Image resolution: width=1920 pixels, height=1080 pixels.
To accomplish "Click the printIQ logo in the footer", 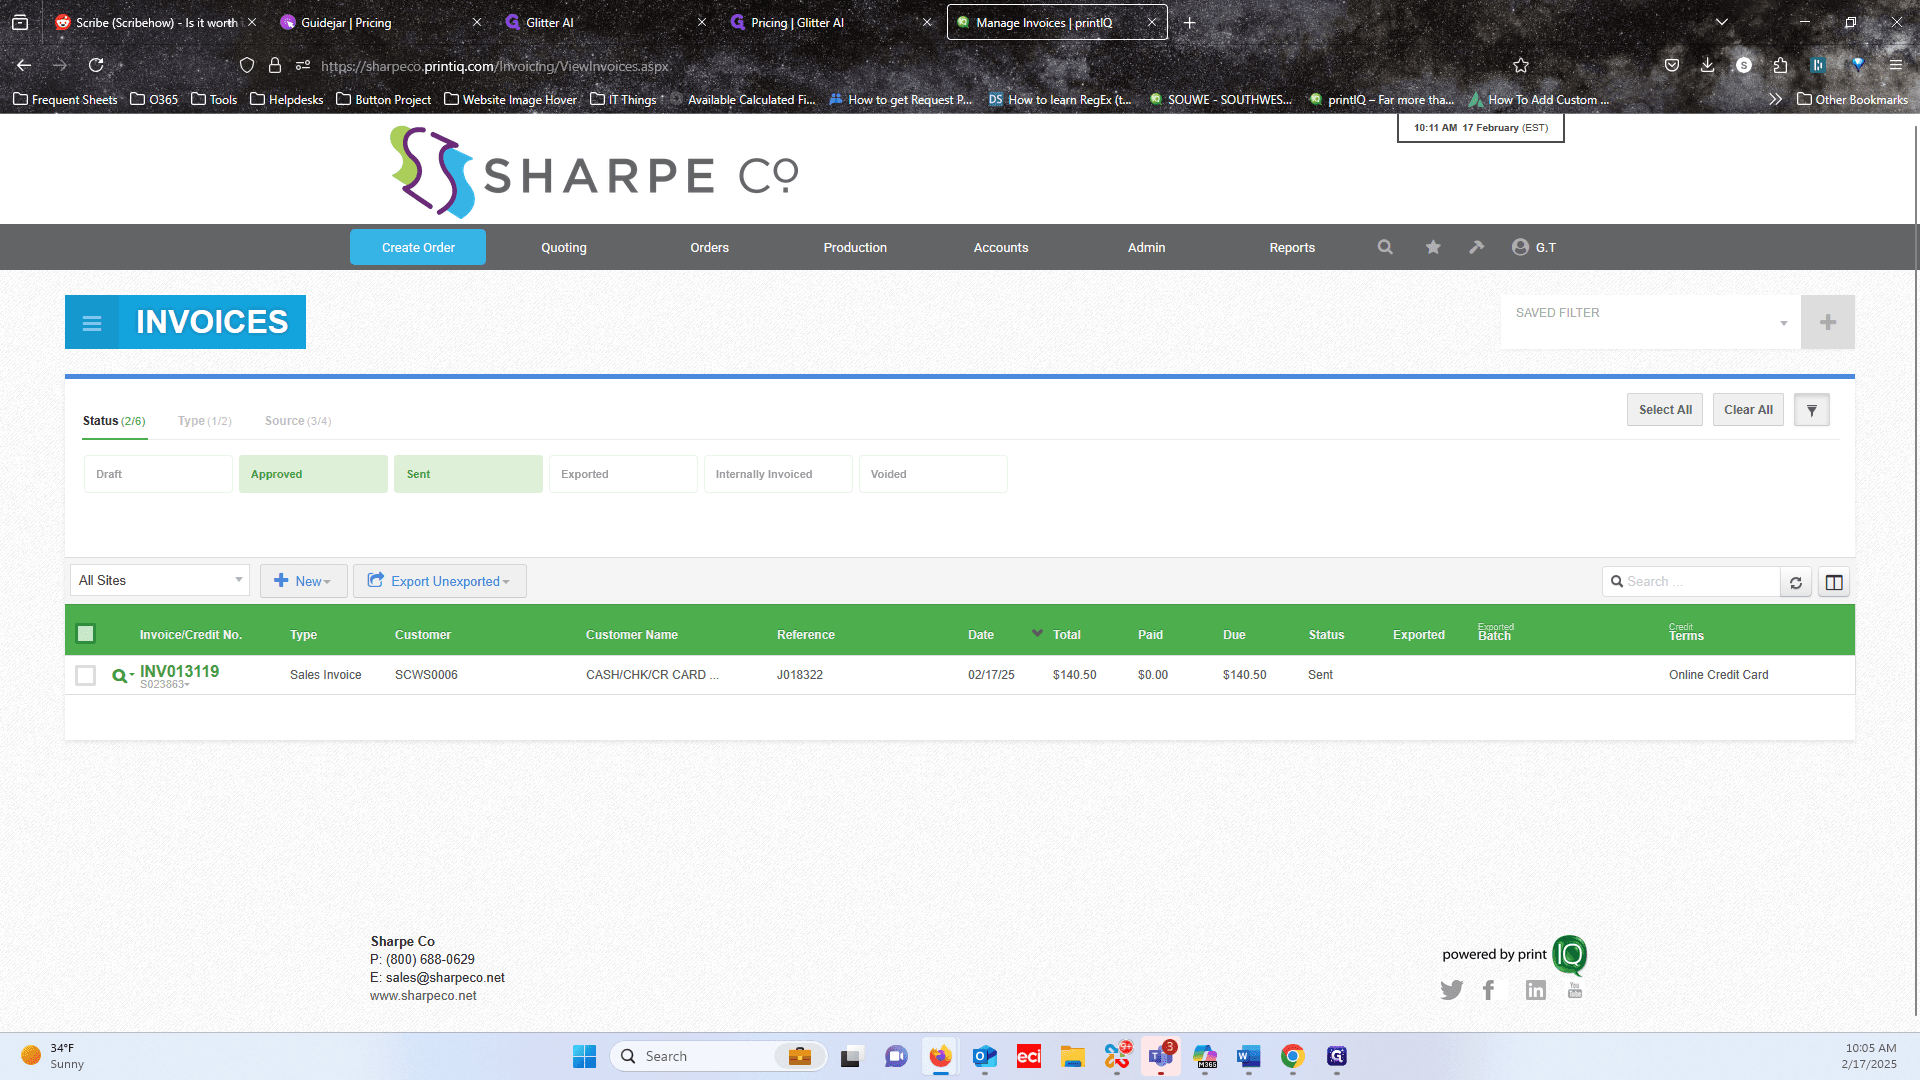I will click(x=1569, y=955).
